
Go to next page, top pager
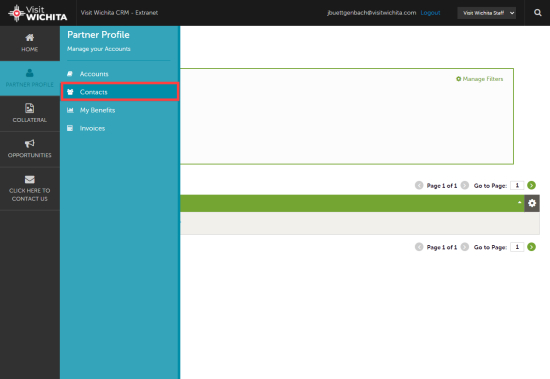[x=465, y=185]
